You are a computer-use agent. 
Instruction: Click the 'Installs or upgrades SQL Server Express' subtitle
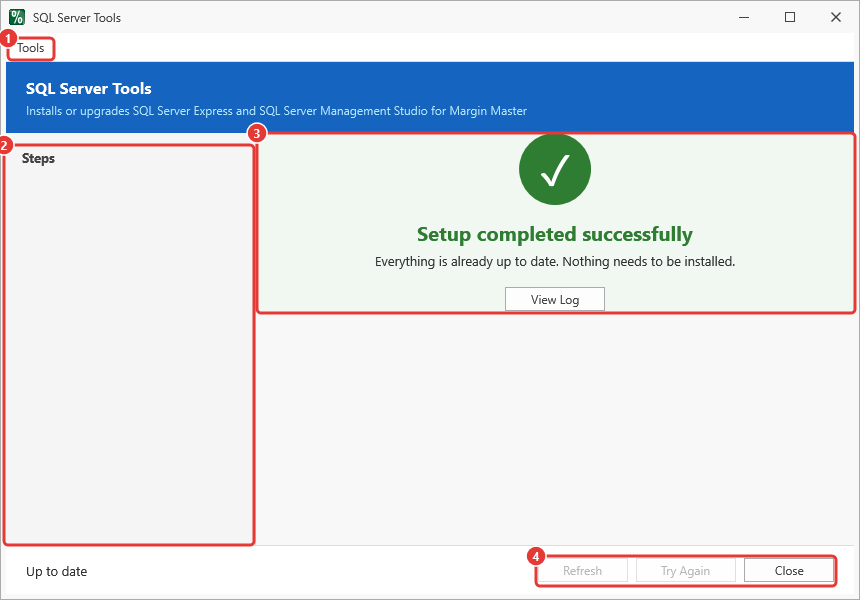click(x=276, y=111)
